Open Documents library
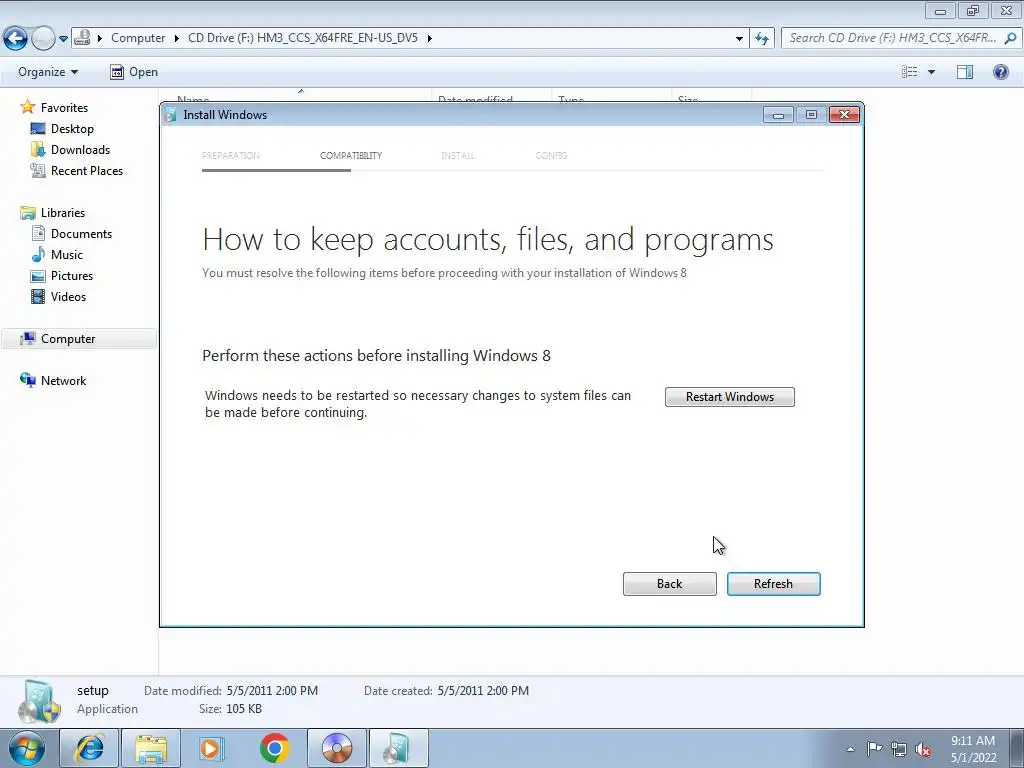 click(x=81, y=234)
